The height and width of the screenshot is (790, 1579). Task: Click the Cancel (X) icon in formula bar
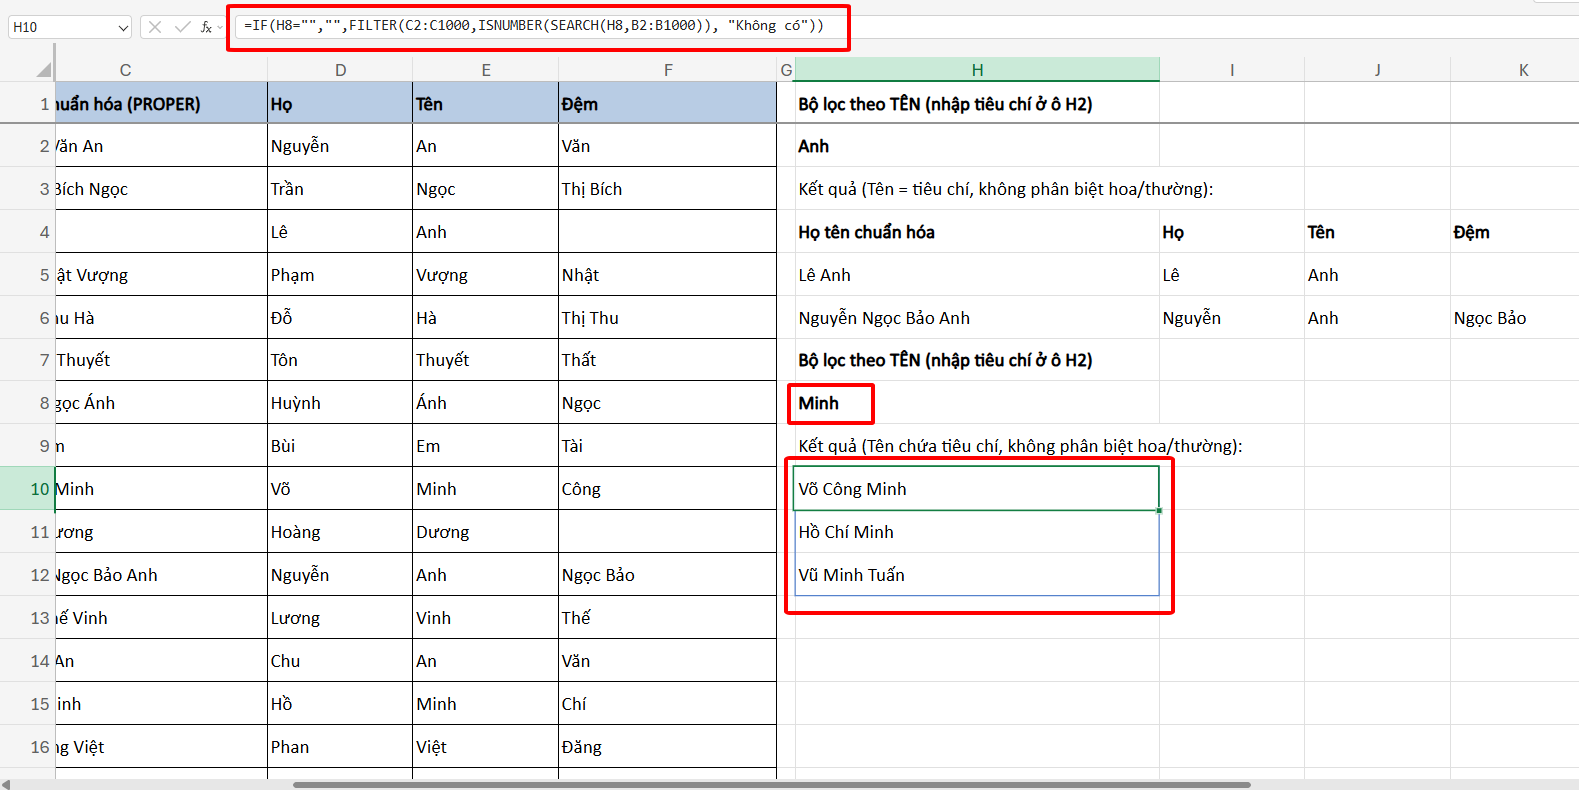point(155,27)
